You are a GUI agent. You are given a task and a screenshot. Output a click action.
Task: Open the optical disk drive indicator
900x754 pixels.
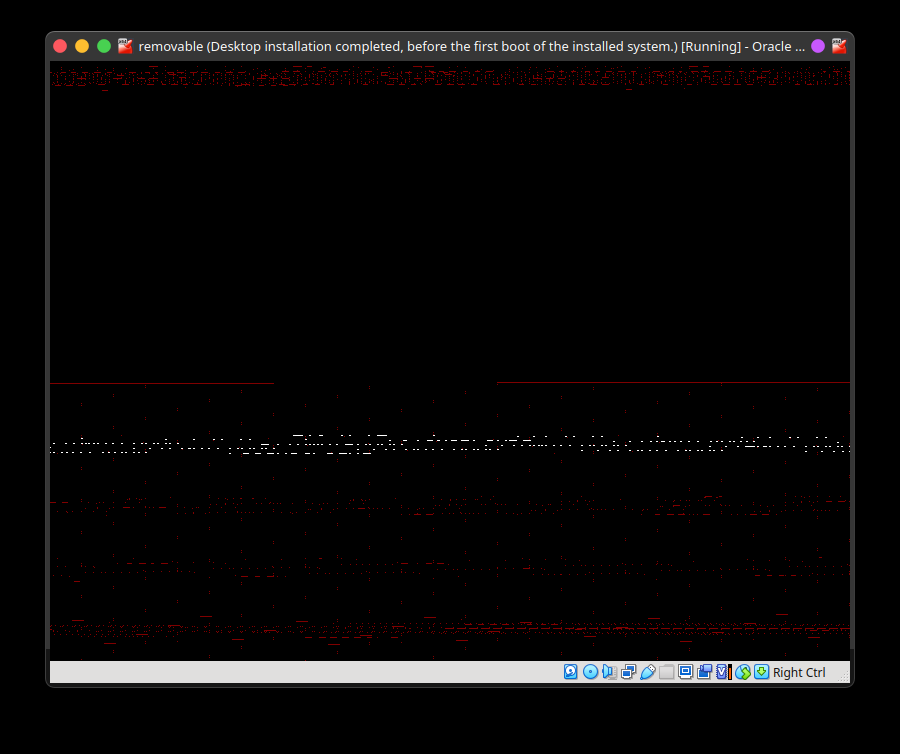tap(590, 672)
